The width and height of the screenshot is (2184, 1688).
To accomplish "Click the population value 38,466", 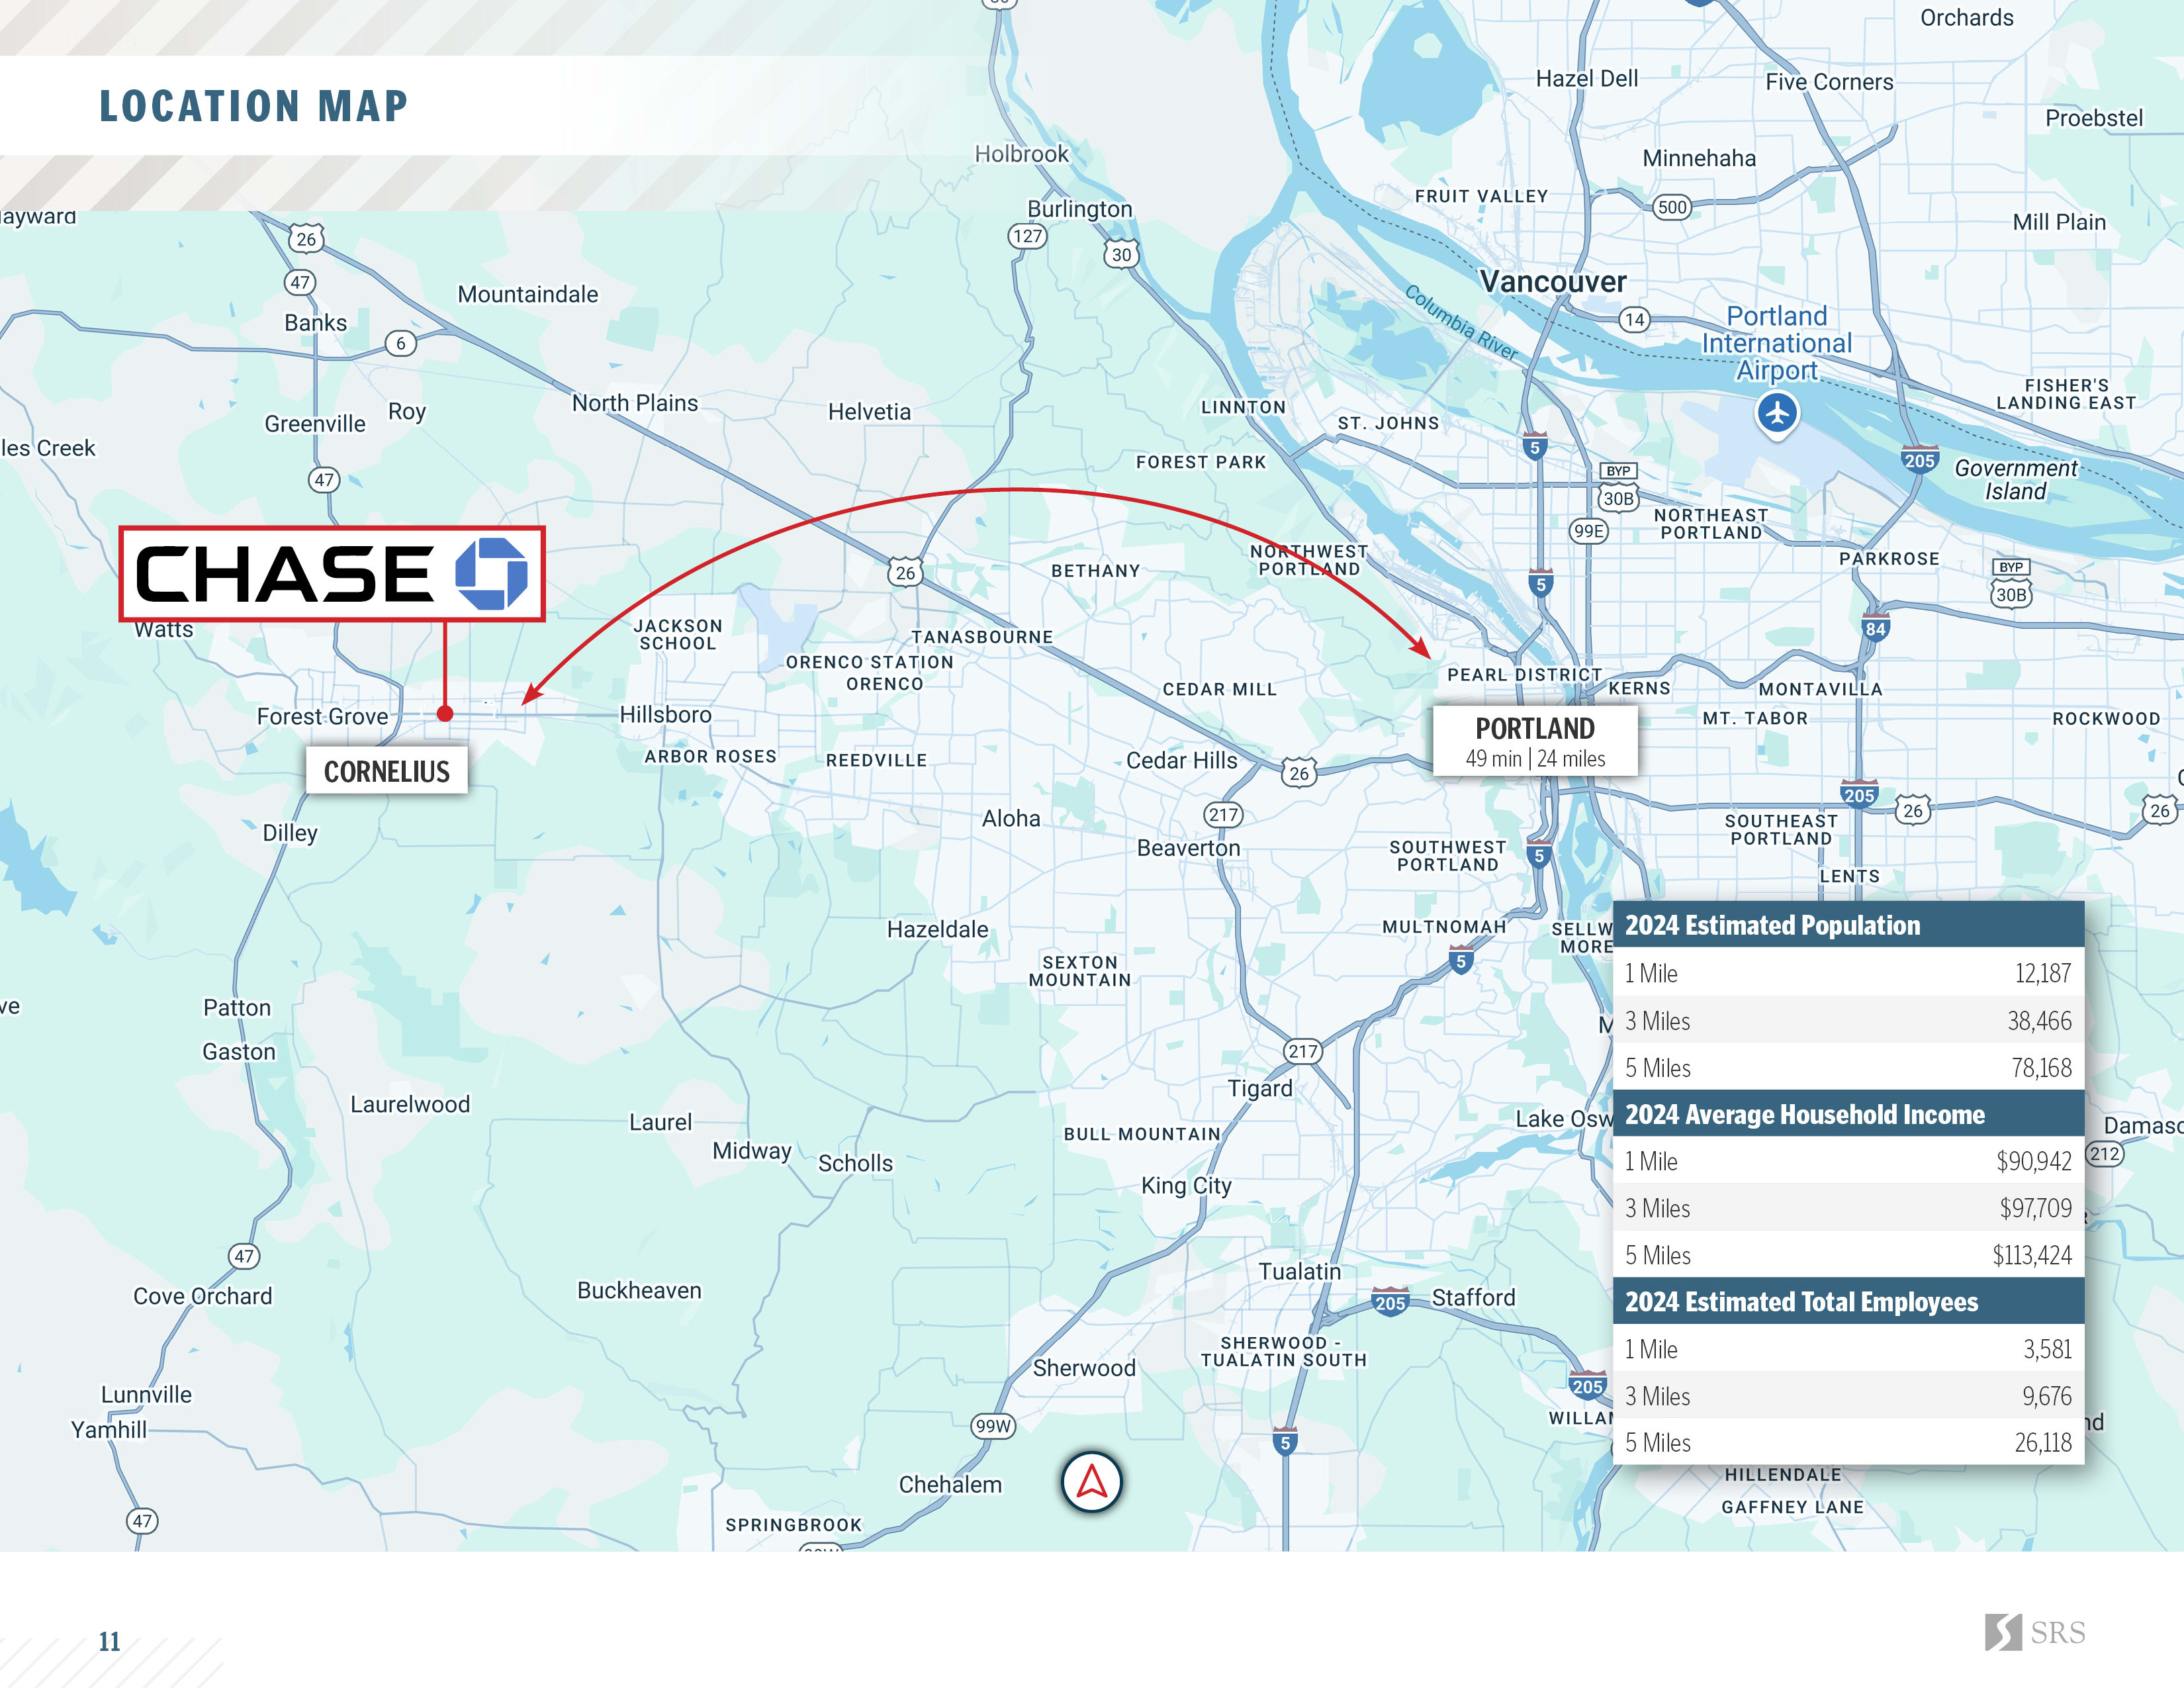I will 2039,1020.
